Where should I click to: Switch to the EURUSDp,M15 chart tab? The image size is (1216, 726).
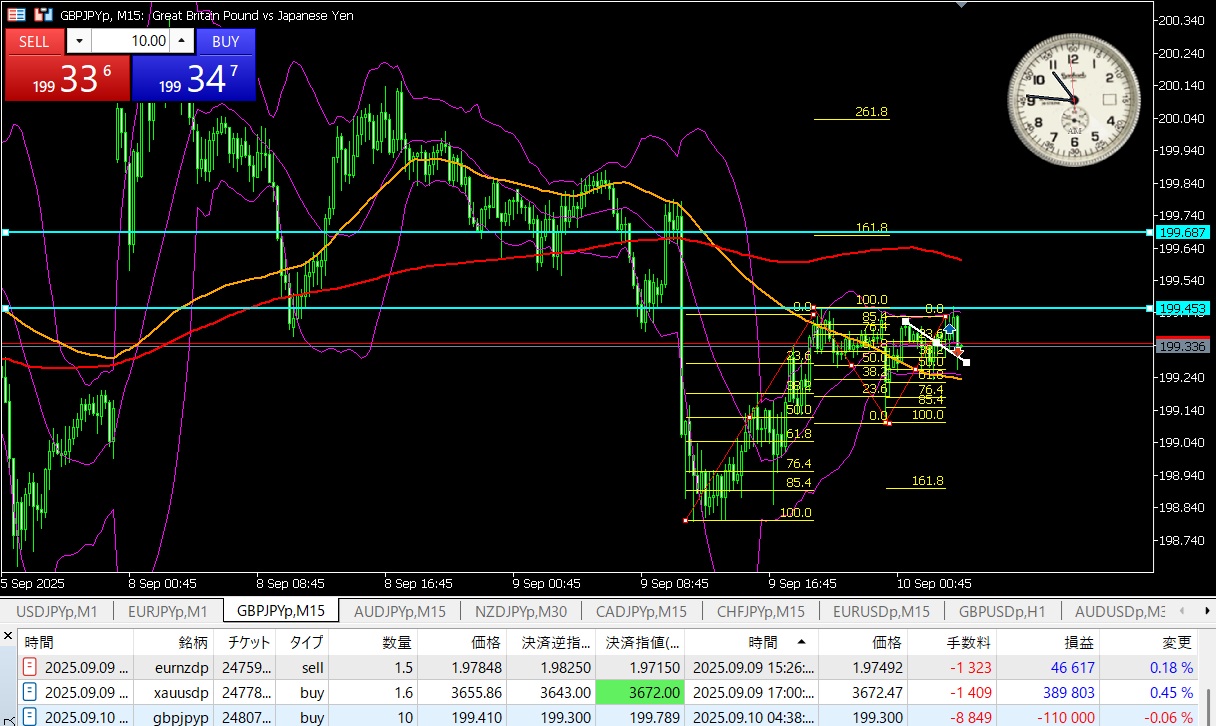(881, 611)
